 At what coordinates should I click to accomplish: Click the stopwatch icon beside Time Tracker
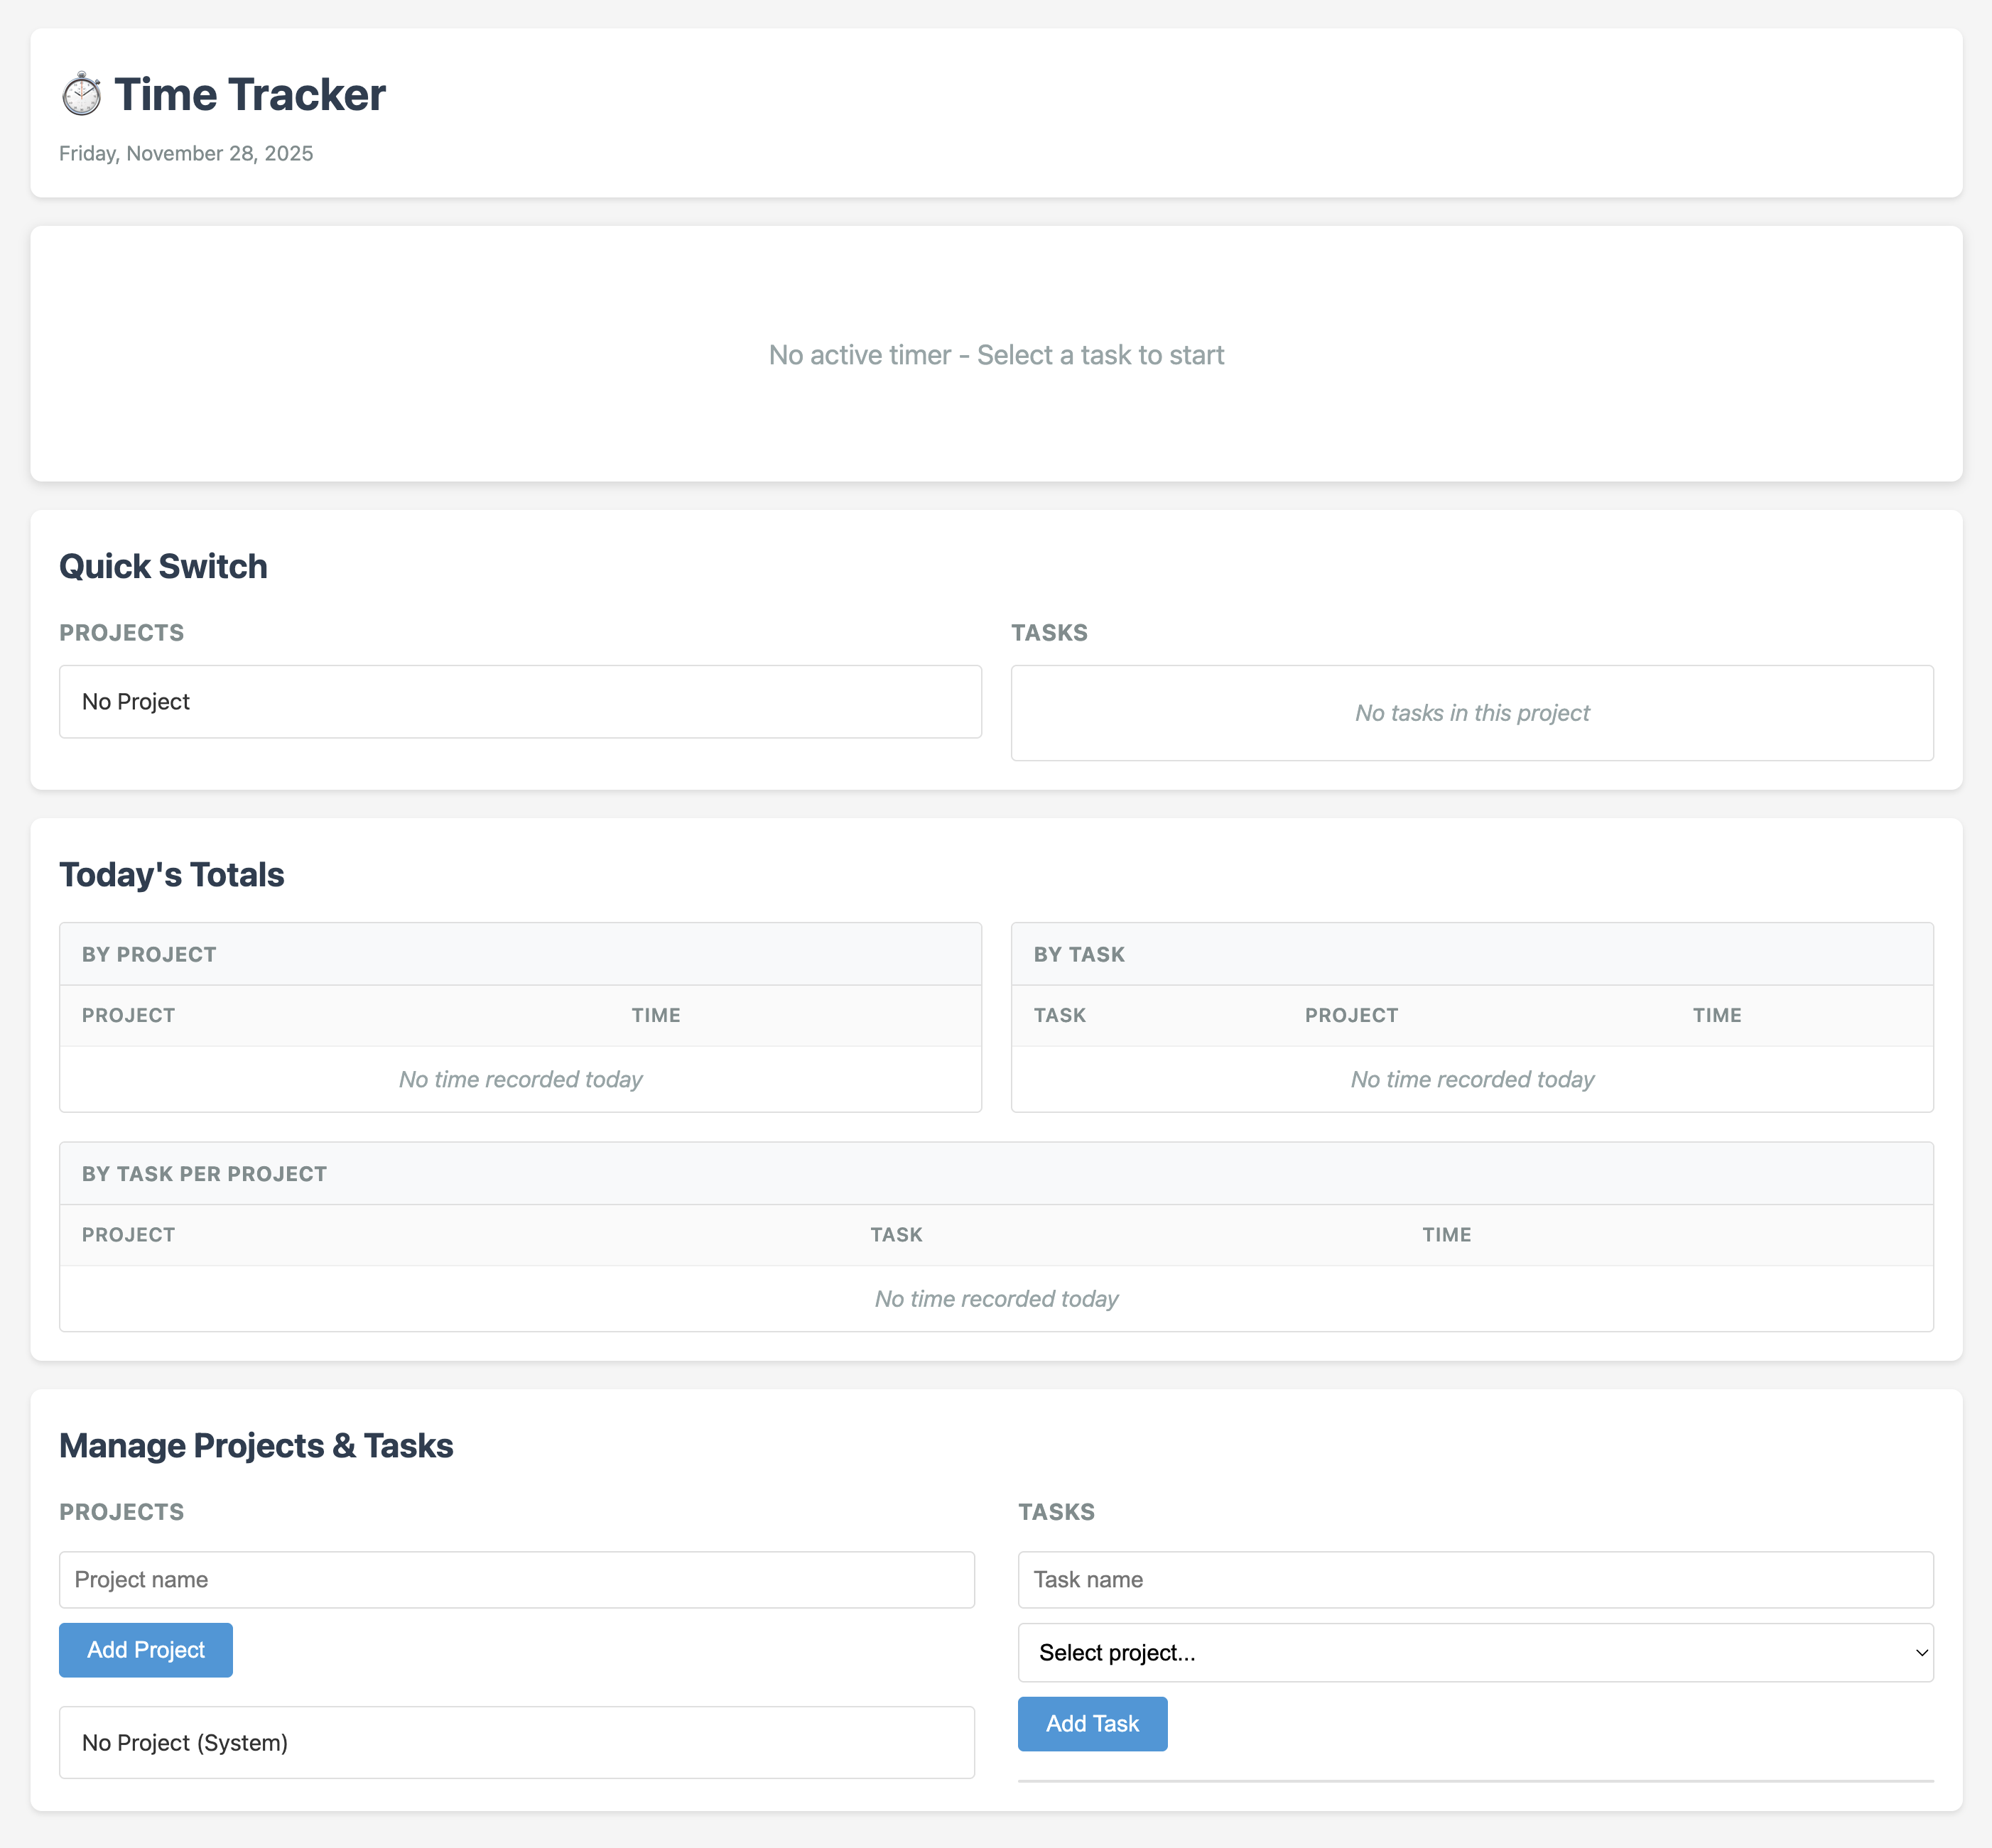[82, 94]
